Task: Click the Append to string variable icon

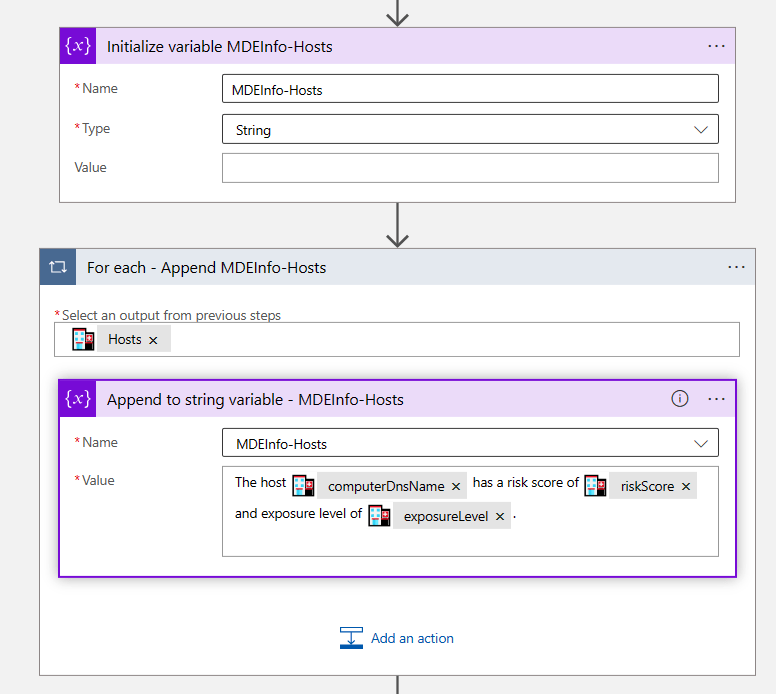Action: click(x=79, y=399)
